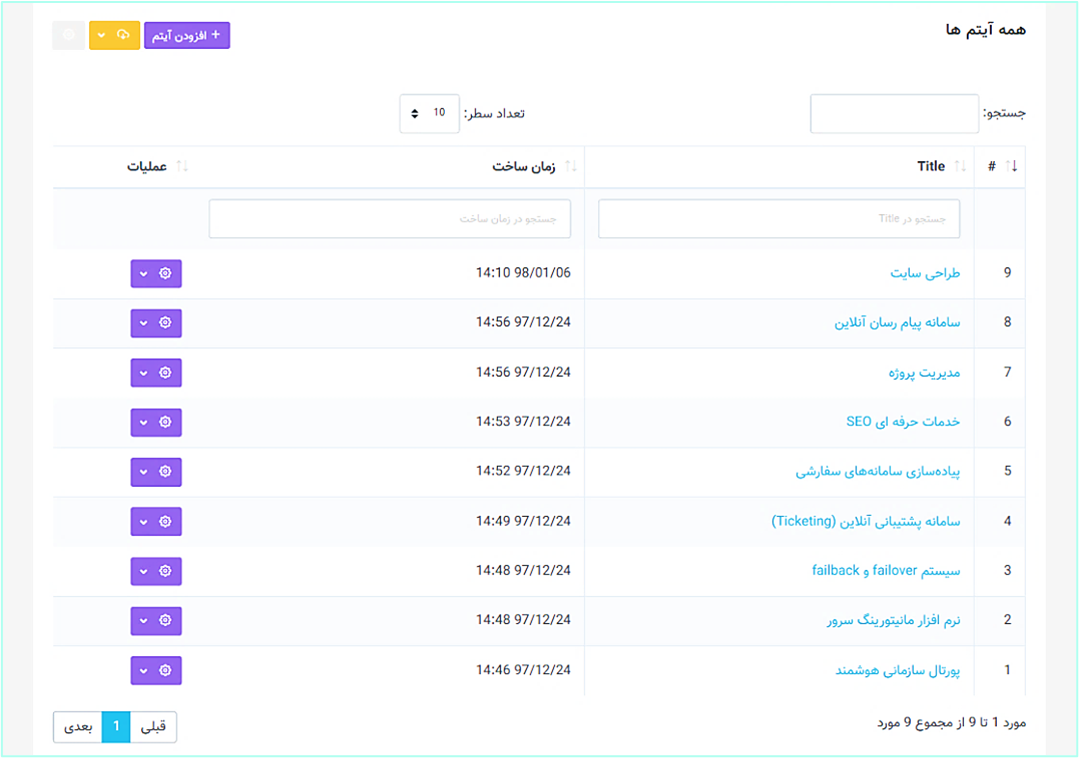Toggle sorting on the # column header
Screen dimensions: 1079x758
click(x=1001, y=166)
